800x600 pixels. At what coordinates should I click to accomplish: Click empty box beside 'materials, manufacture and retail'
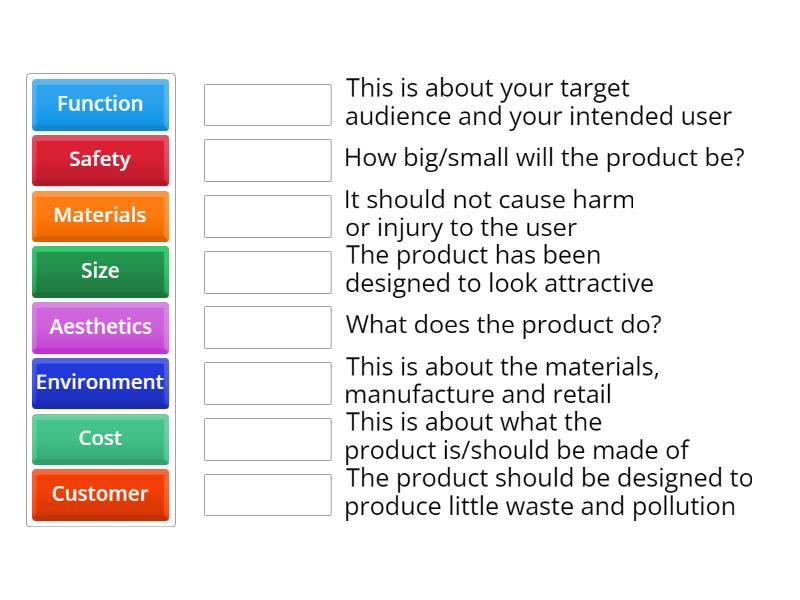[x=267, y=383]
